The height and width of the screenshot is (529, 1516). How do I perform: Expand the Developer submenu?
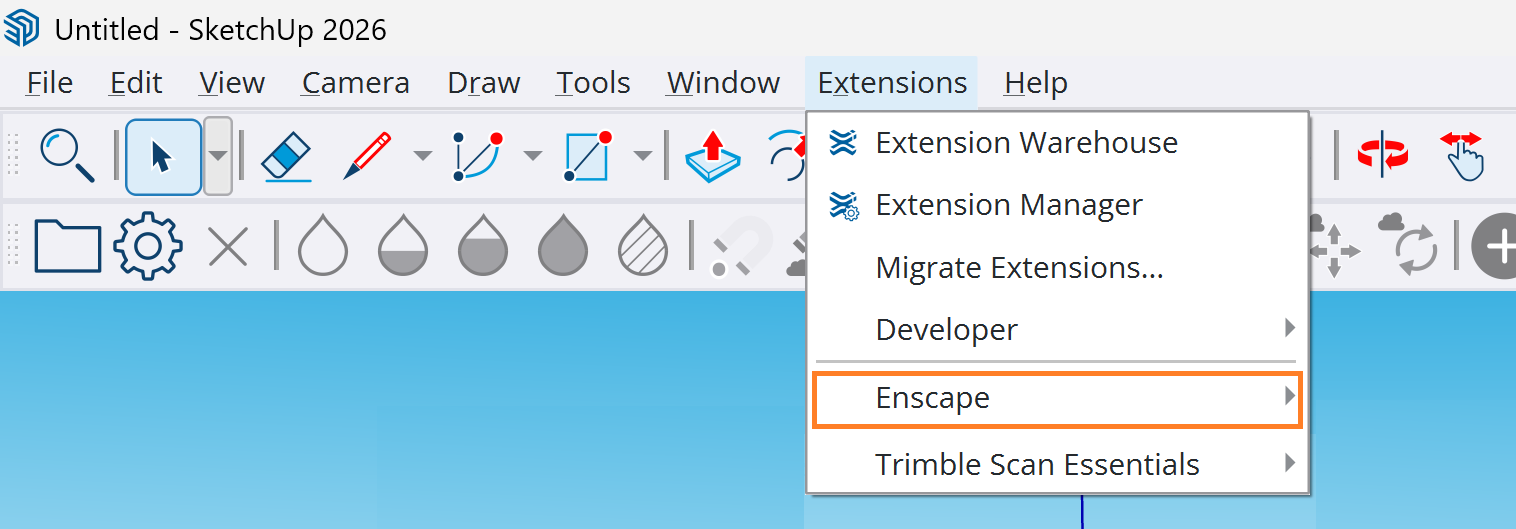pyautogui.click(x=1058, y=329)
